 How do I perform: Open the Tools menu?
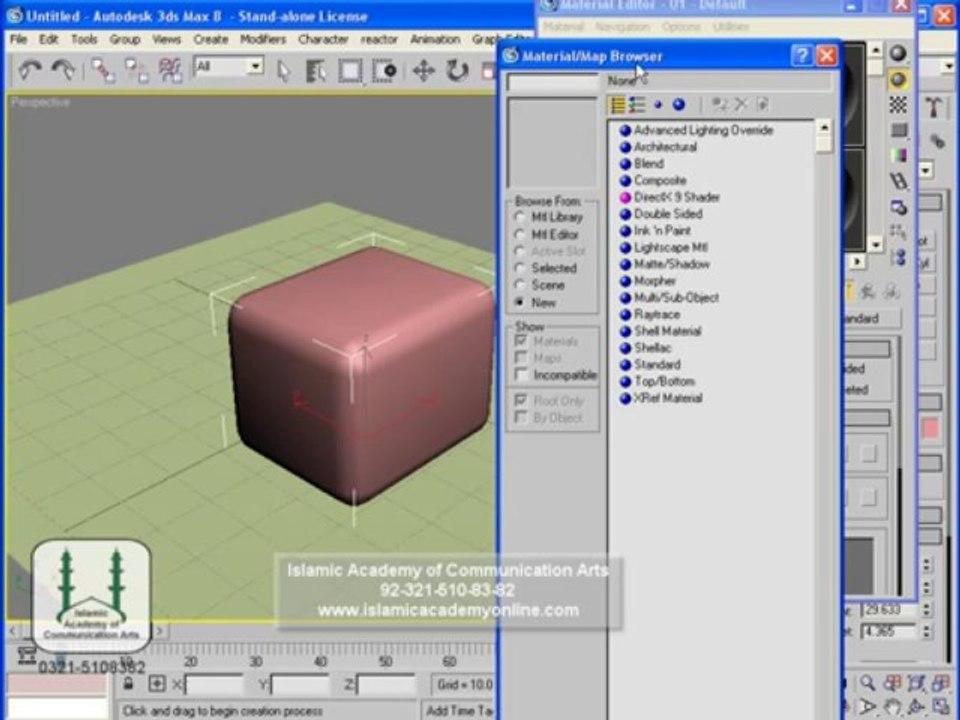(x=84, y=39)
